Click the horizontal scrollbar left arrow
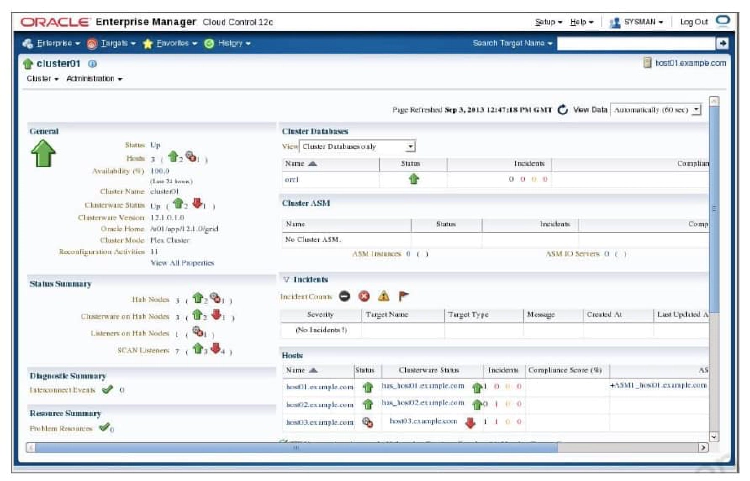750x481 pixels. [31, 448]
